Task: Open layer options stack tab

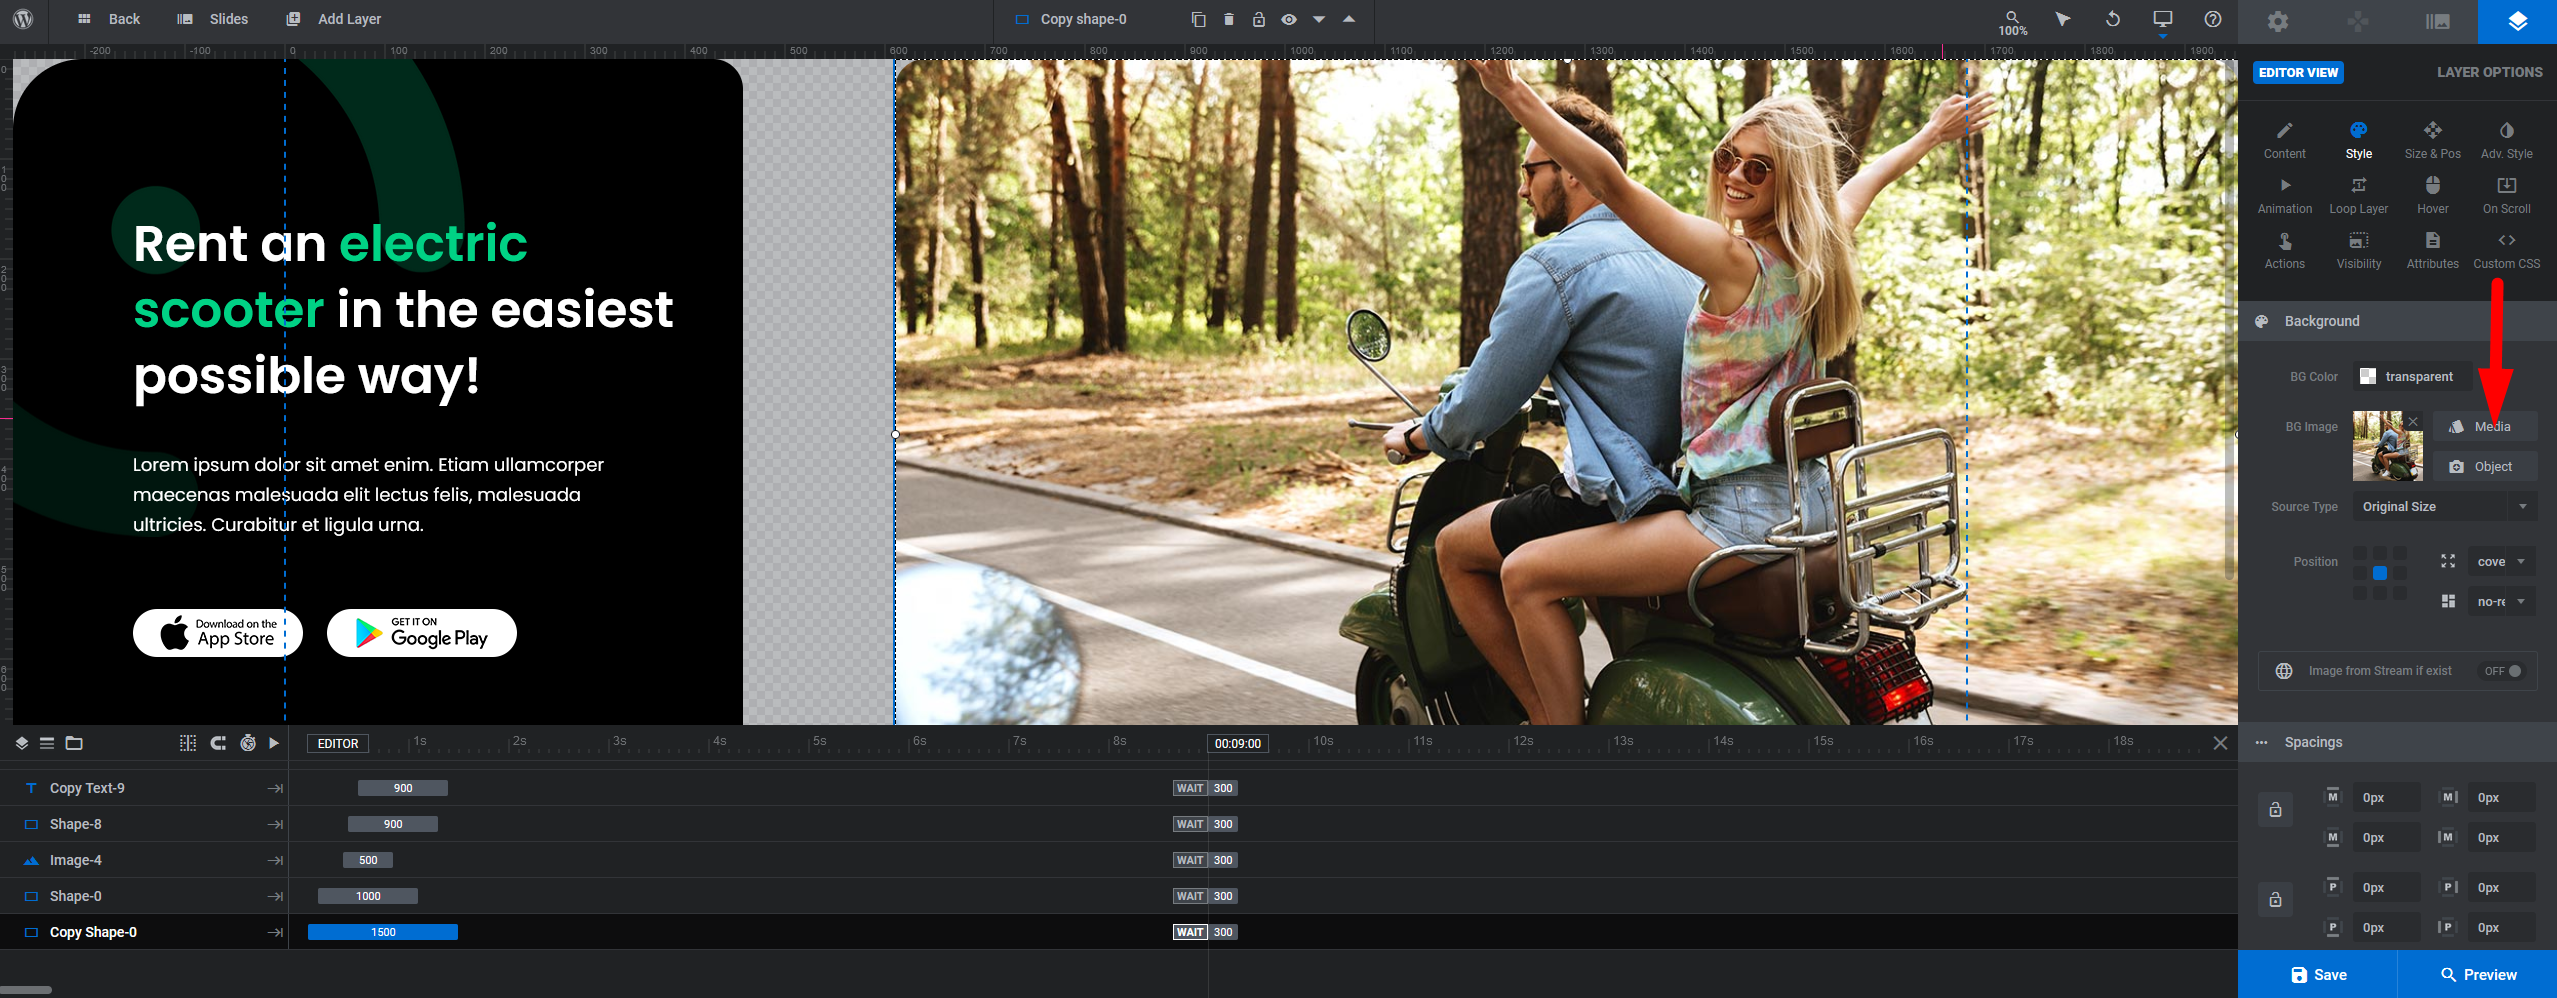Action: point(2517,21)
